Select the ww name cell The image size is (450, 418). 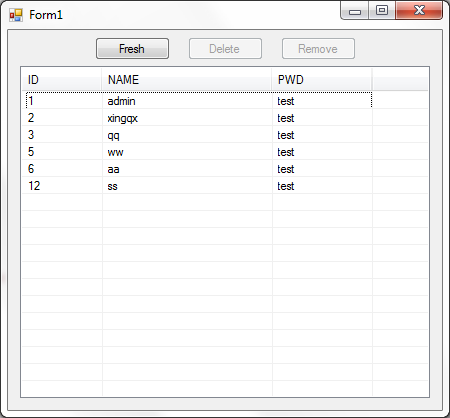click(x=115, y=152)
